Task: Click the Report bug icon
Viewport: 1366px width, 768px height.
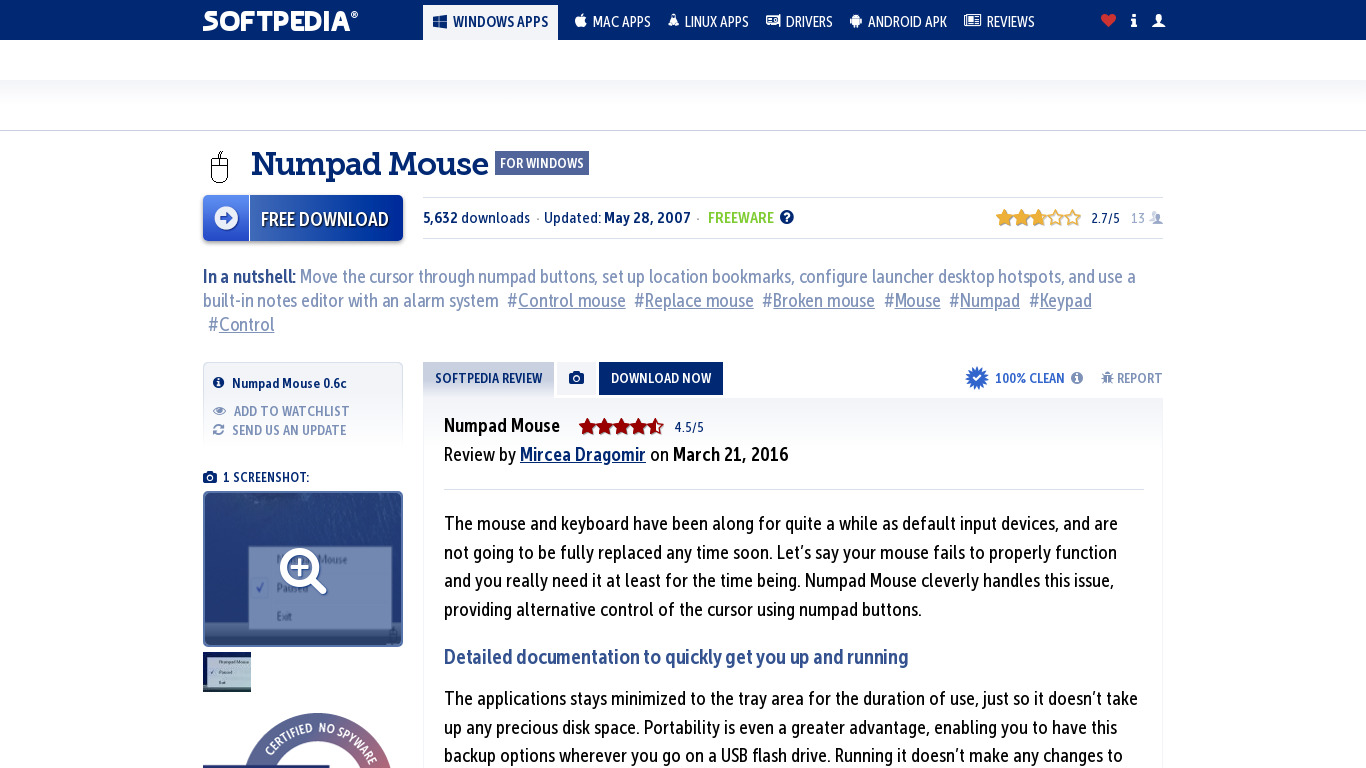Action: pos(1107,378)
